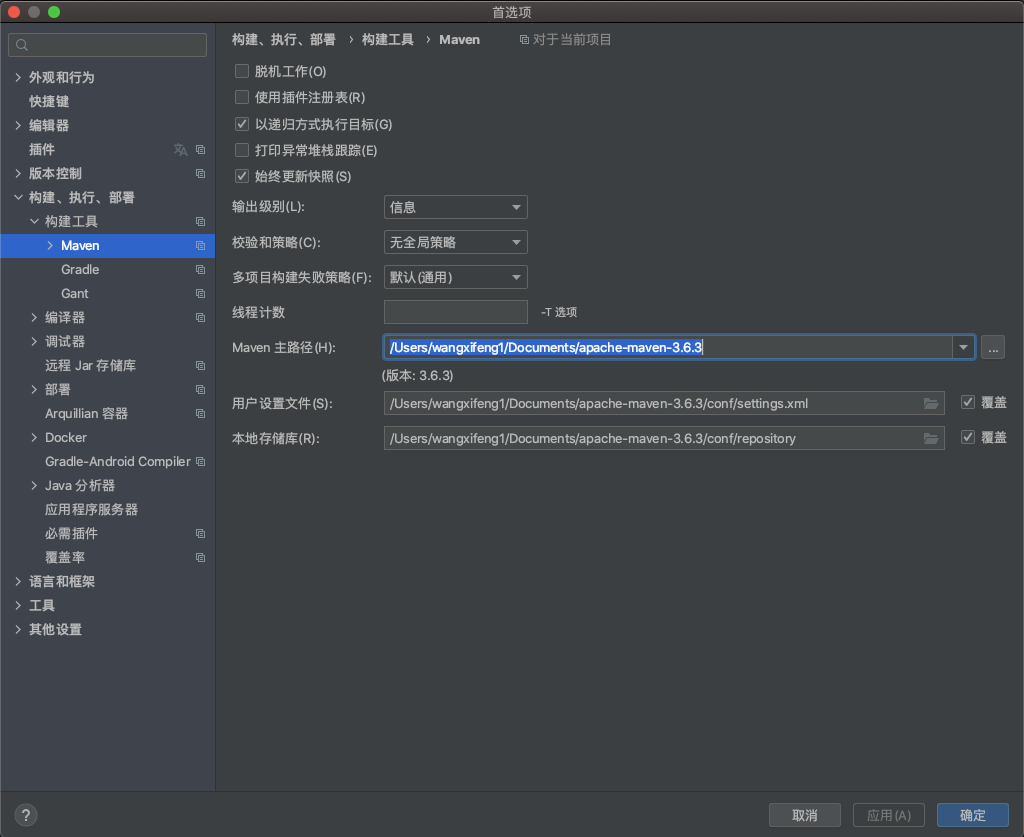Viewport: 1024px width, 837px height.
Task: Expand the 语言和框架 section
Action: (18, 582)
